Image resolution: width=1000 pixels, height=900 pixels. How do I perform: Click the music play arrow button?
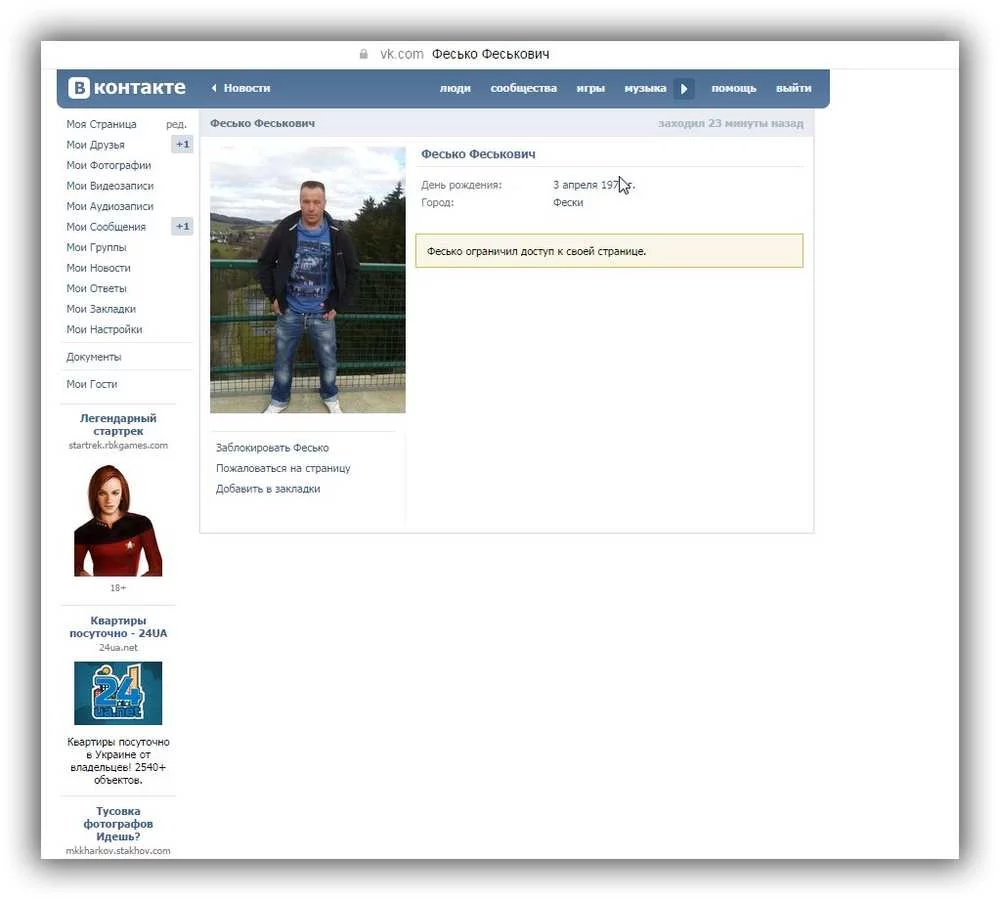pyautogui.click(x=684, y=89)
